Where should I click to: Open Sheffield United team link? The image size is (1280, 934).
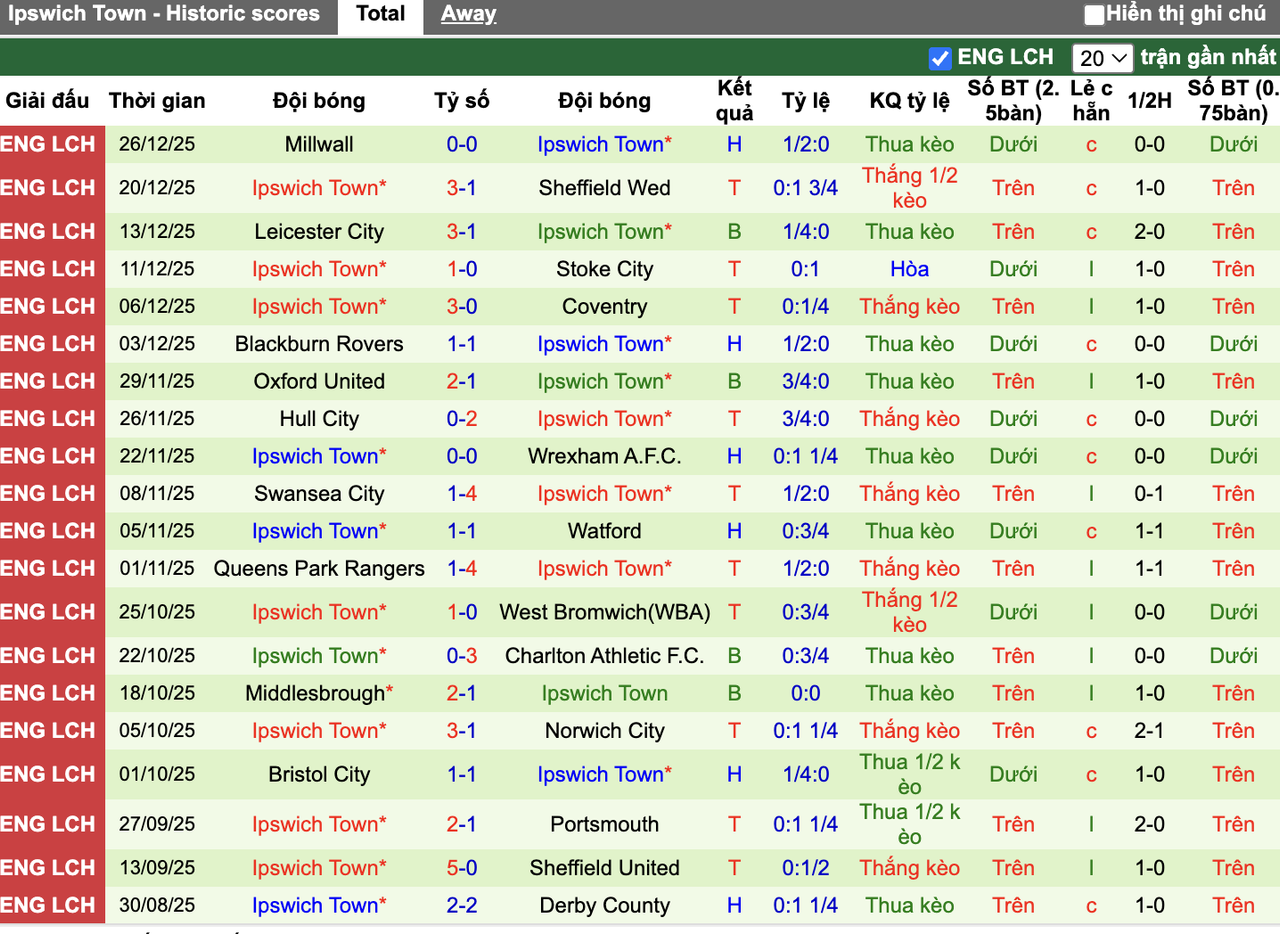pyautogui.click(x=605, y=868)
